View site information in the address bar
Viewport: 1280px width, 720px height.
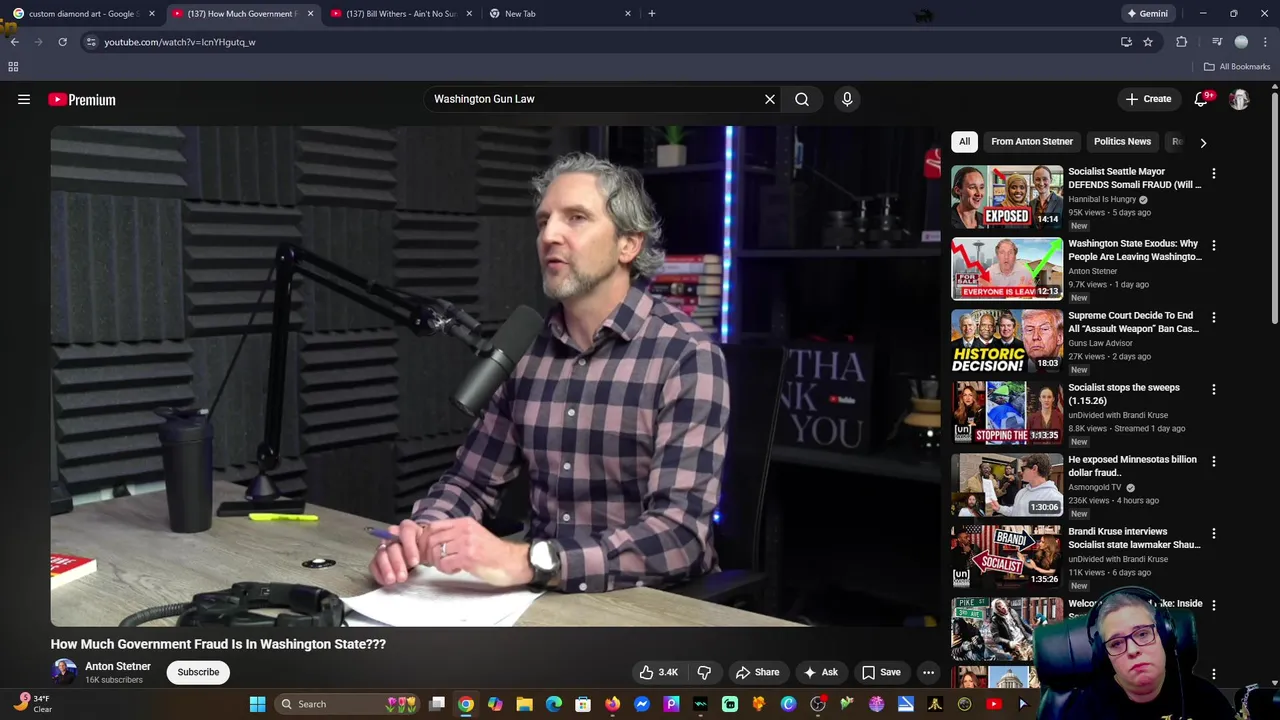pyautogui.click(x=91, y=42)
